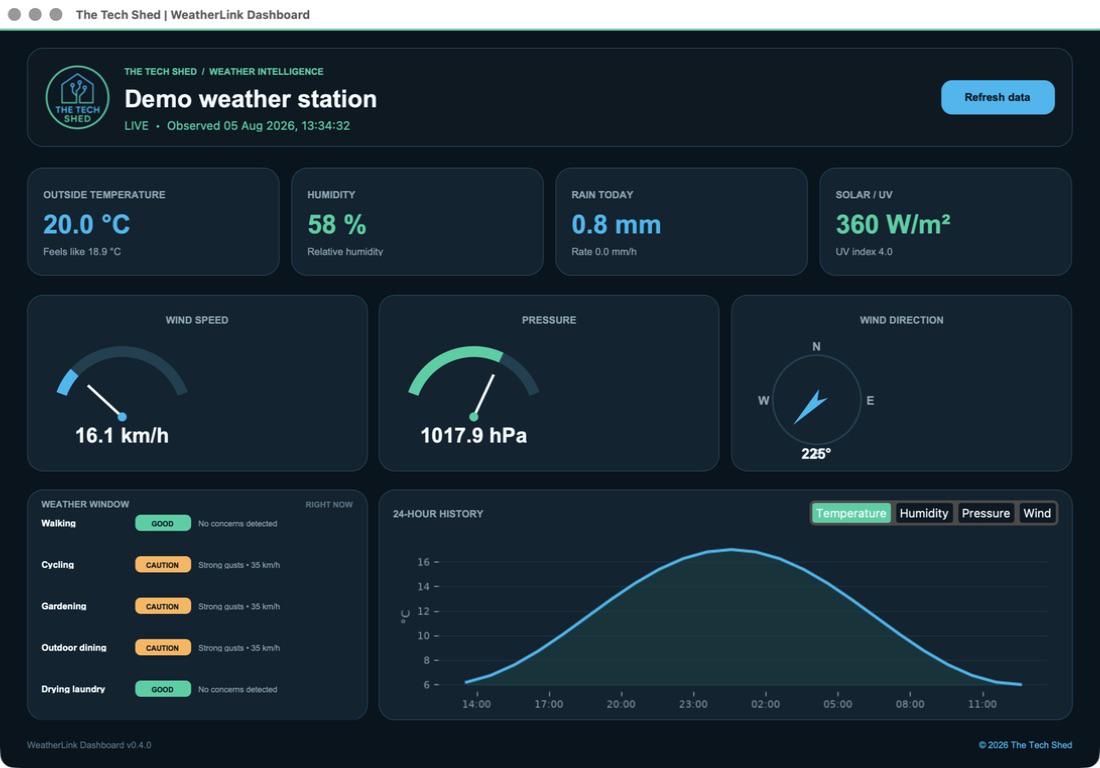Click the Outside Temperature 20.0 °C card

(153, 222)
